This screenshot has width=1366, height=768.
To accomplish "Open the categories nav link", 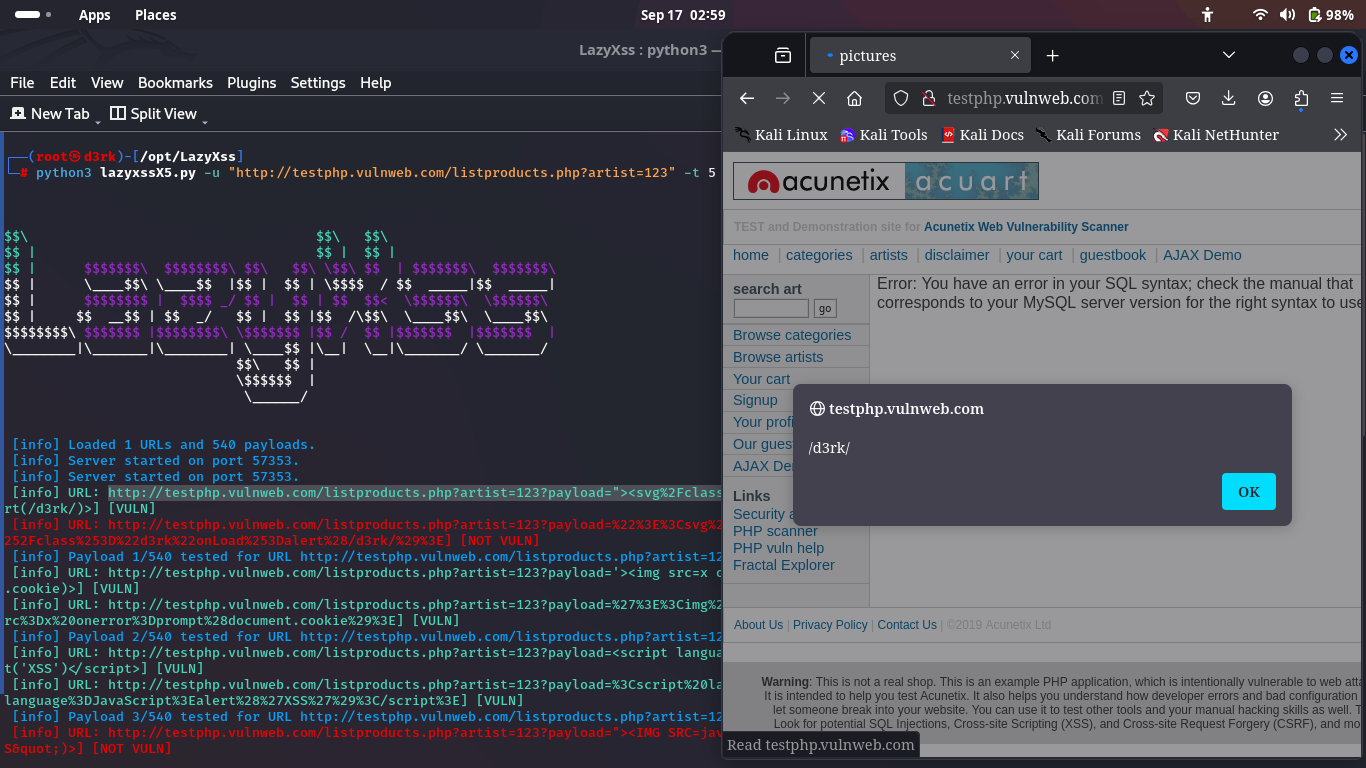I will tap(819, 255).
